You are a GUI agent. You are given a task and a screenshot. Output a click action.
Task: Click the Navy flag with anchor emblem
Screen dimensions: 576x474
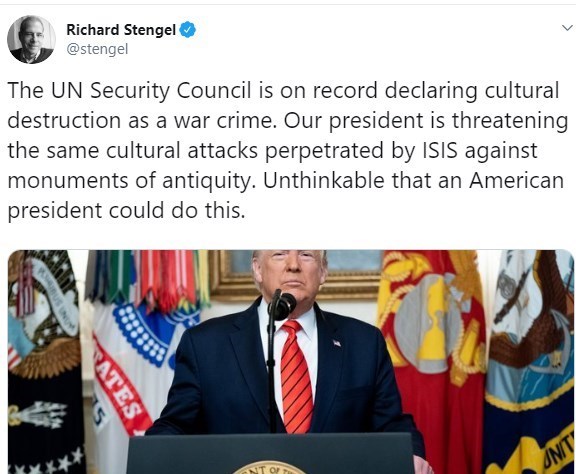coord(530,362)
